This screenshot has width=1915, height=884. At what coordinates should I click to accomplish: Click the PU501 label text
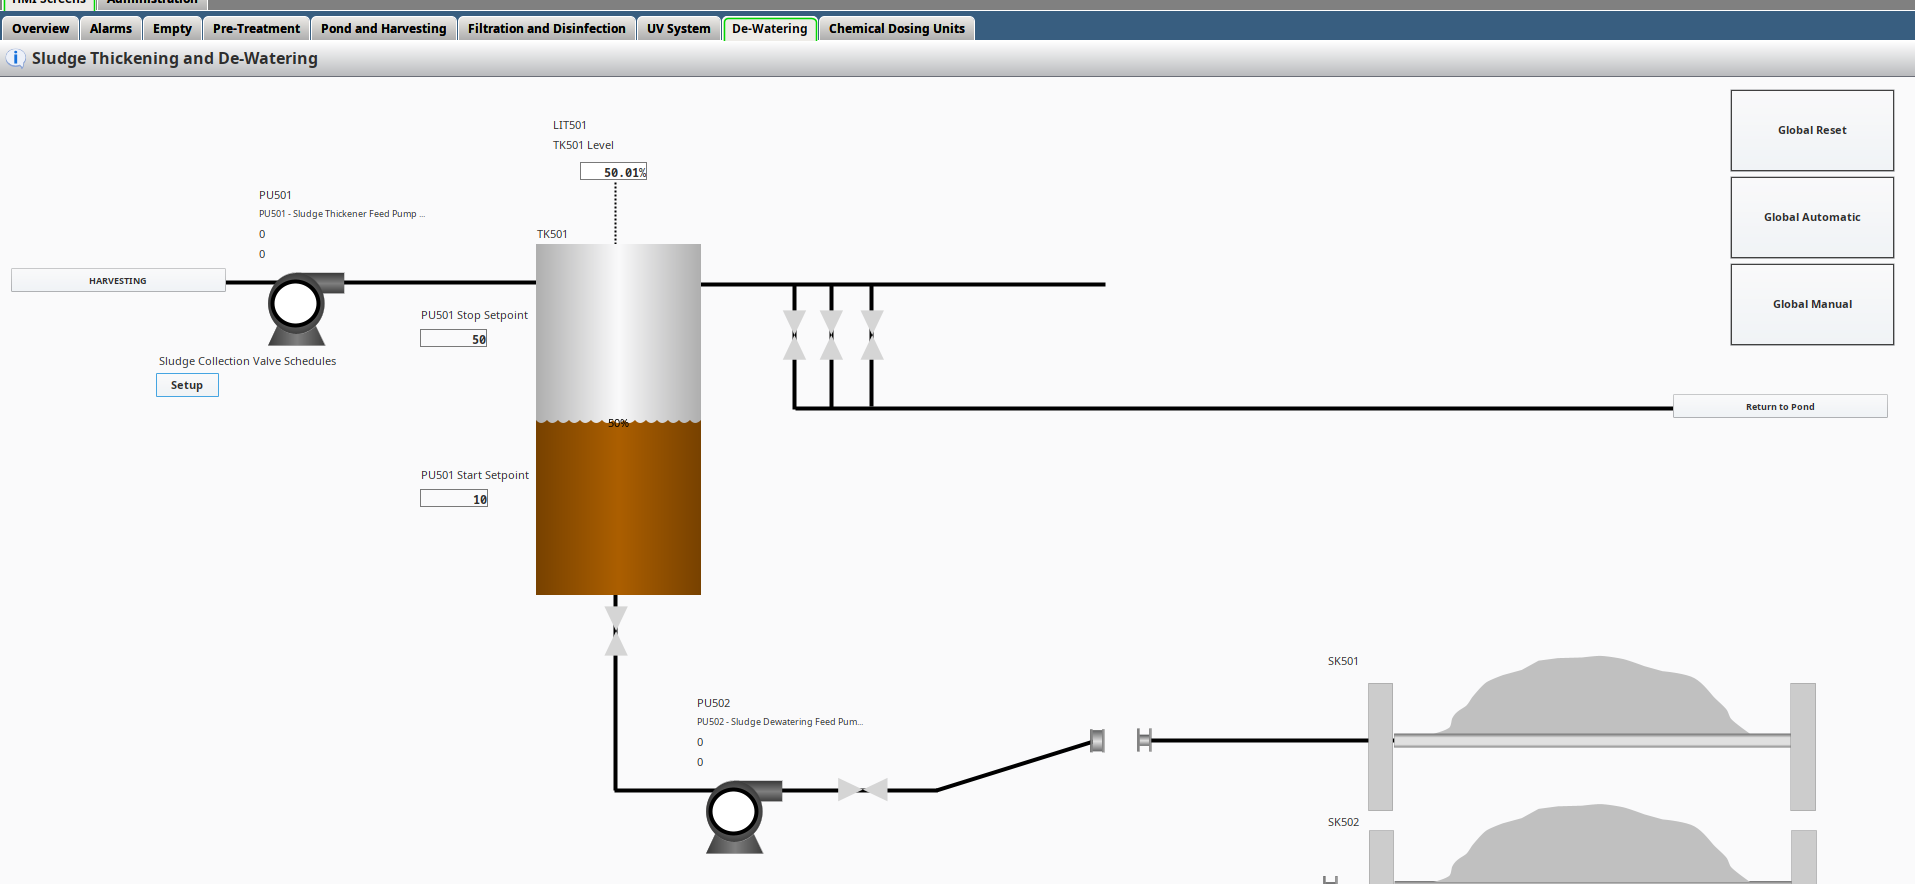click(275, 195)
